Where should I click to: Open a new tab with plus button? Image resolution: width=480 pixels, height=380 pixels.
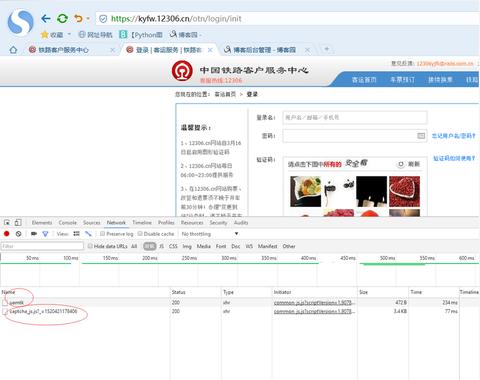[x=327, y=49]
